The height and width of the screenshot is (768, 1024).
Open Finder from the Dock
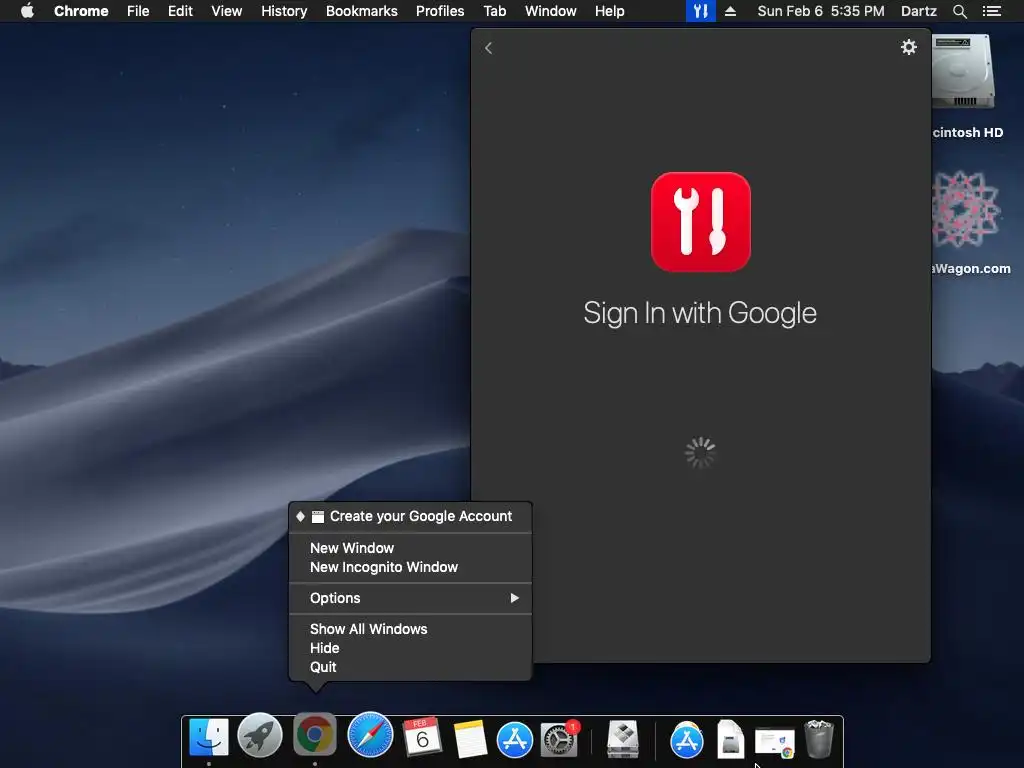pos(209,737)
